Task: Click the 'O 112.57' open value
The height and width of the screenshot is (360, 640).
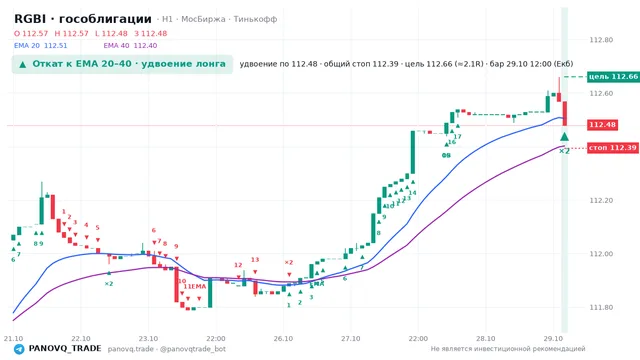Action: 31,33
